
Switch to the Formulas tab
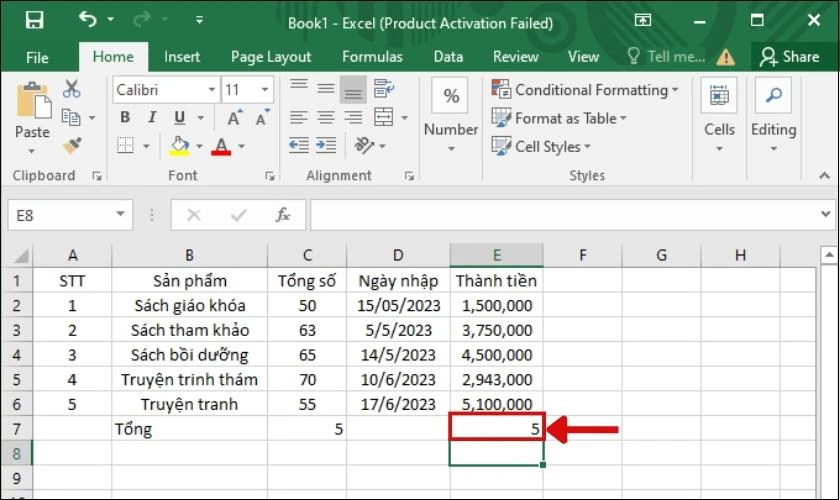[372, 57]
